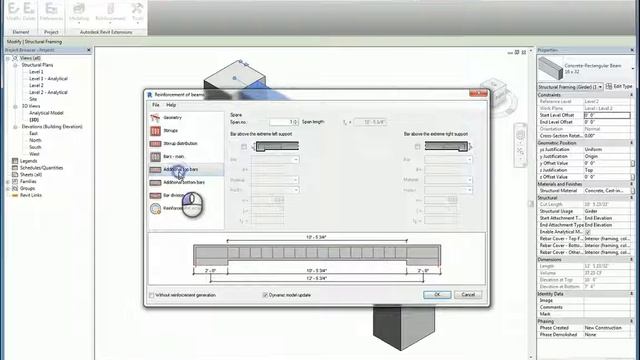Open the Analytical Model 3D view

tap(46, 113)
